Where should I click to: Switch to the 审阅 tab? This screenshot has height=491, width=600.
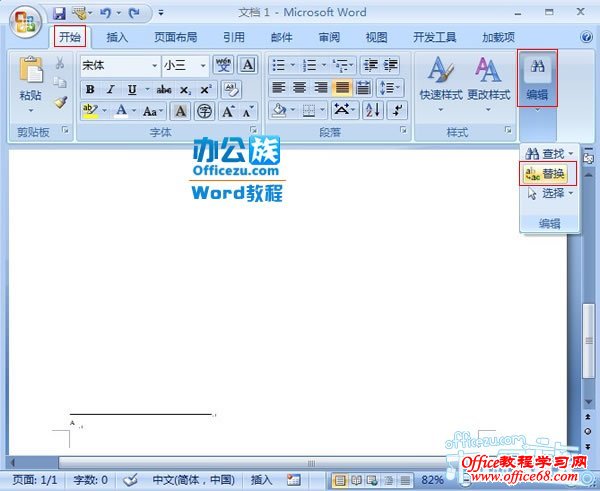pyautogui.click(x=329, y=37)
